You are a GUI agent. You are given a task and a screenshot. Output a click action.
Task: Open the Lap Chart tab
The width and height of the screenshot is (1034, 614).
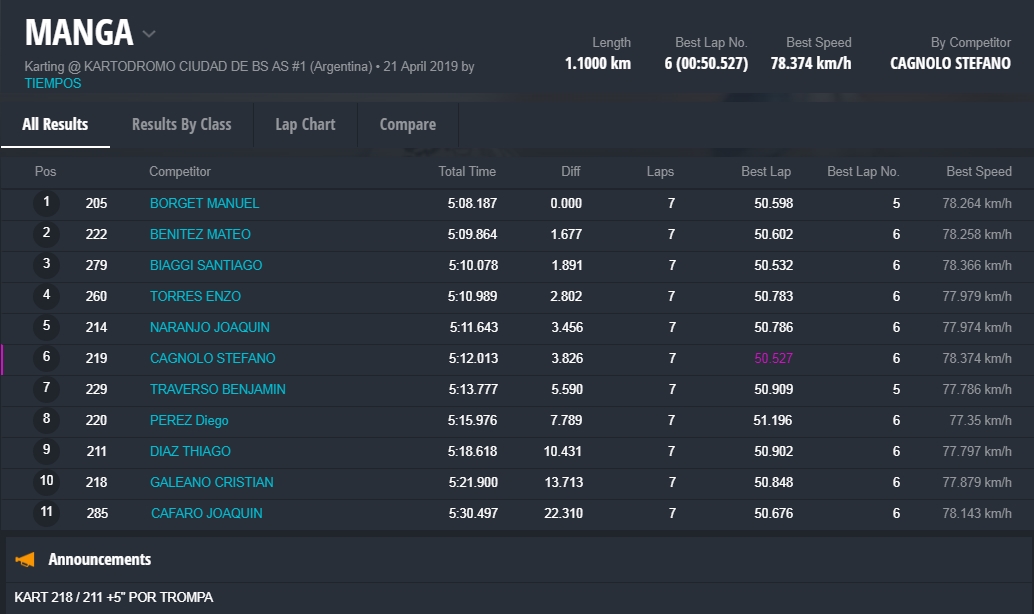(x=305, y=125)
